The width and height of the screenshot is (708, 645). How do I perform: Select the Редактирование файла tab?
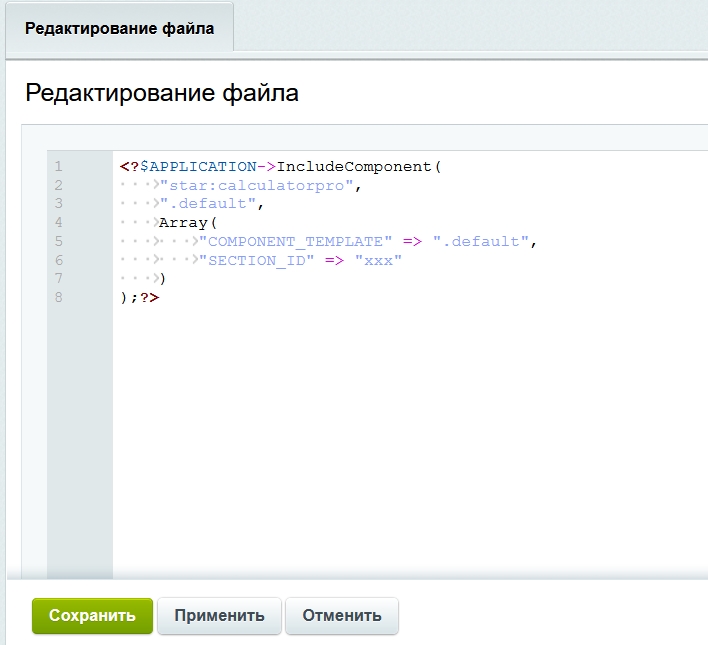pyautogui.click(x=119, y=29)
